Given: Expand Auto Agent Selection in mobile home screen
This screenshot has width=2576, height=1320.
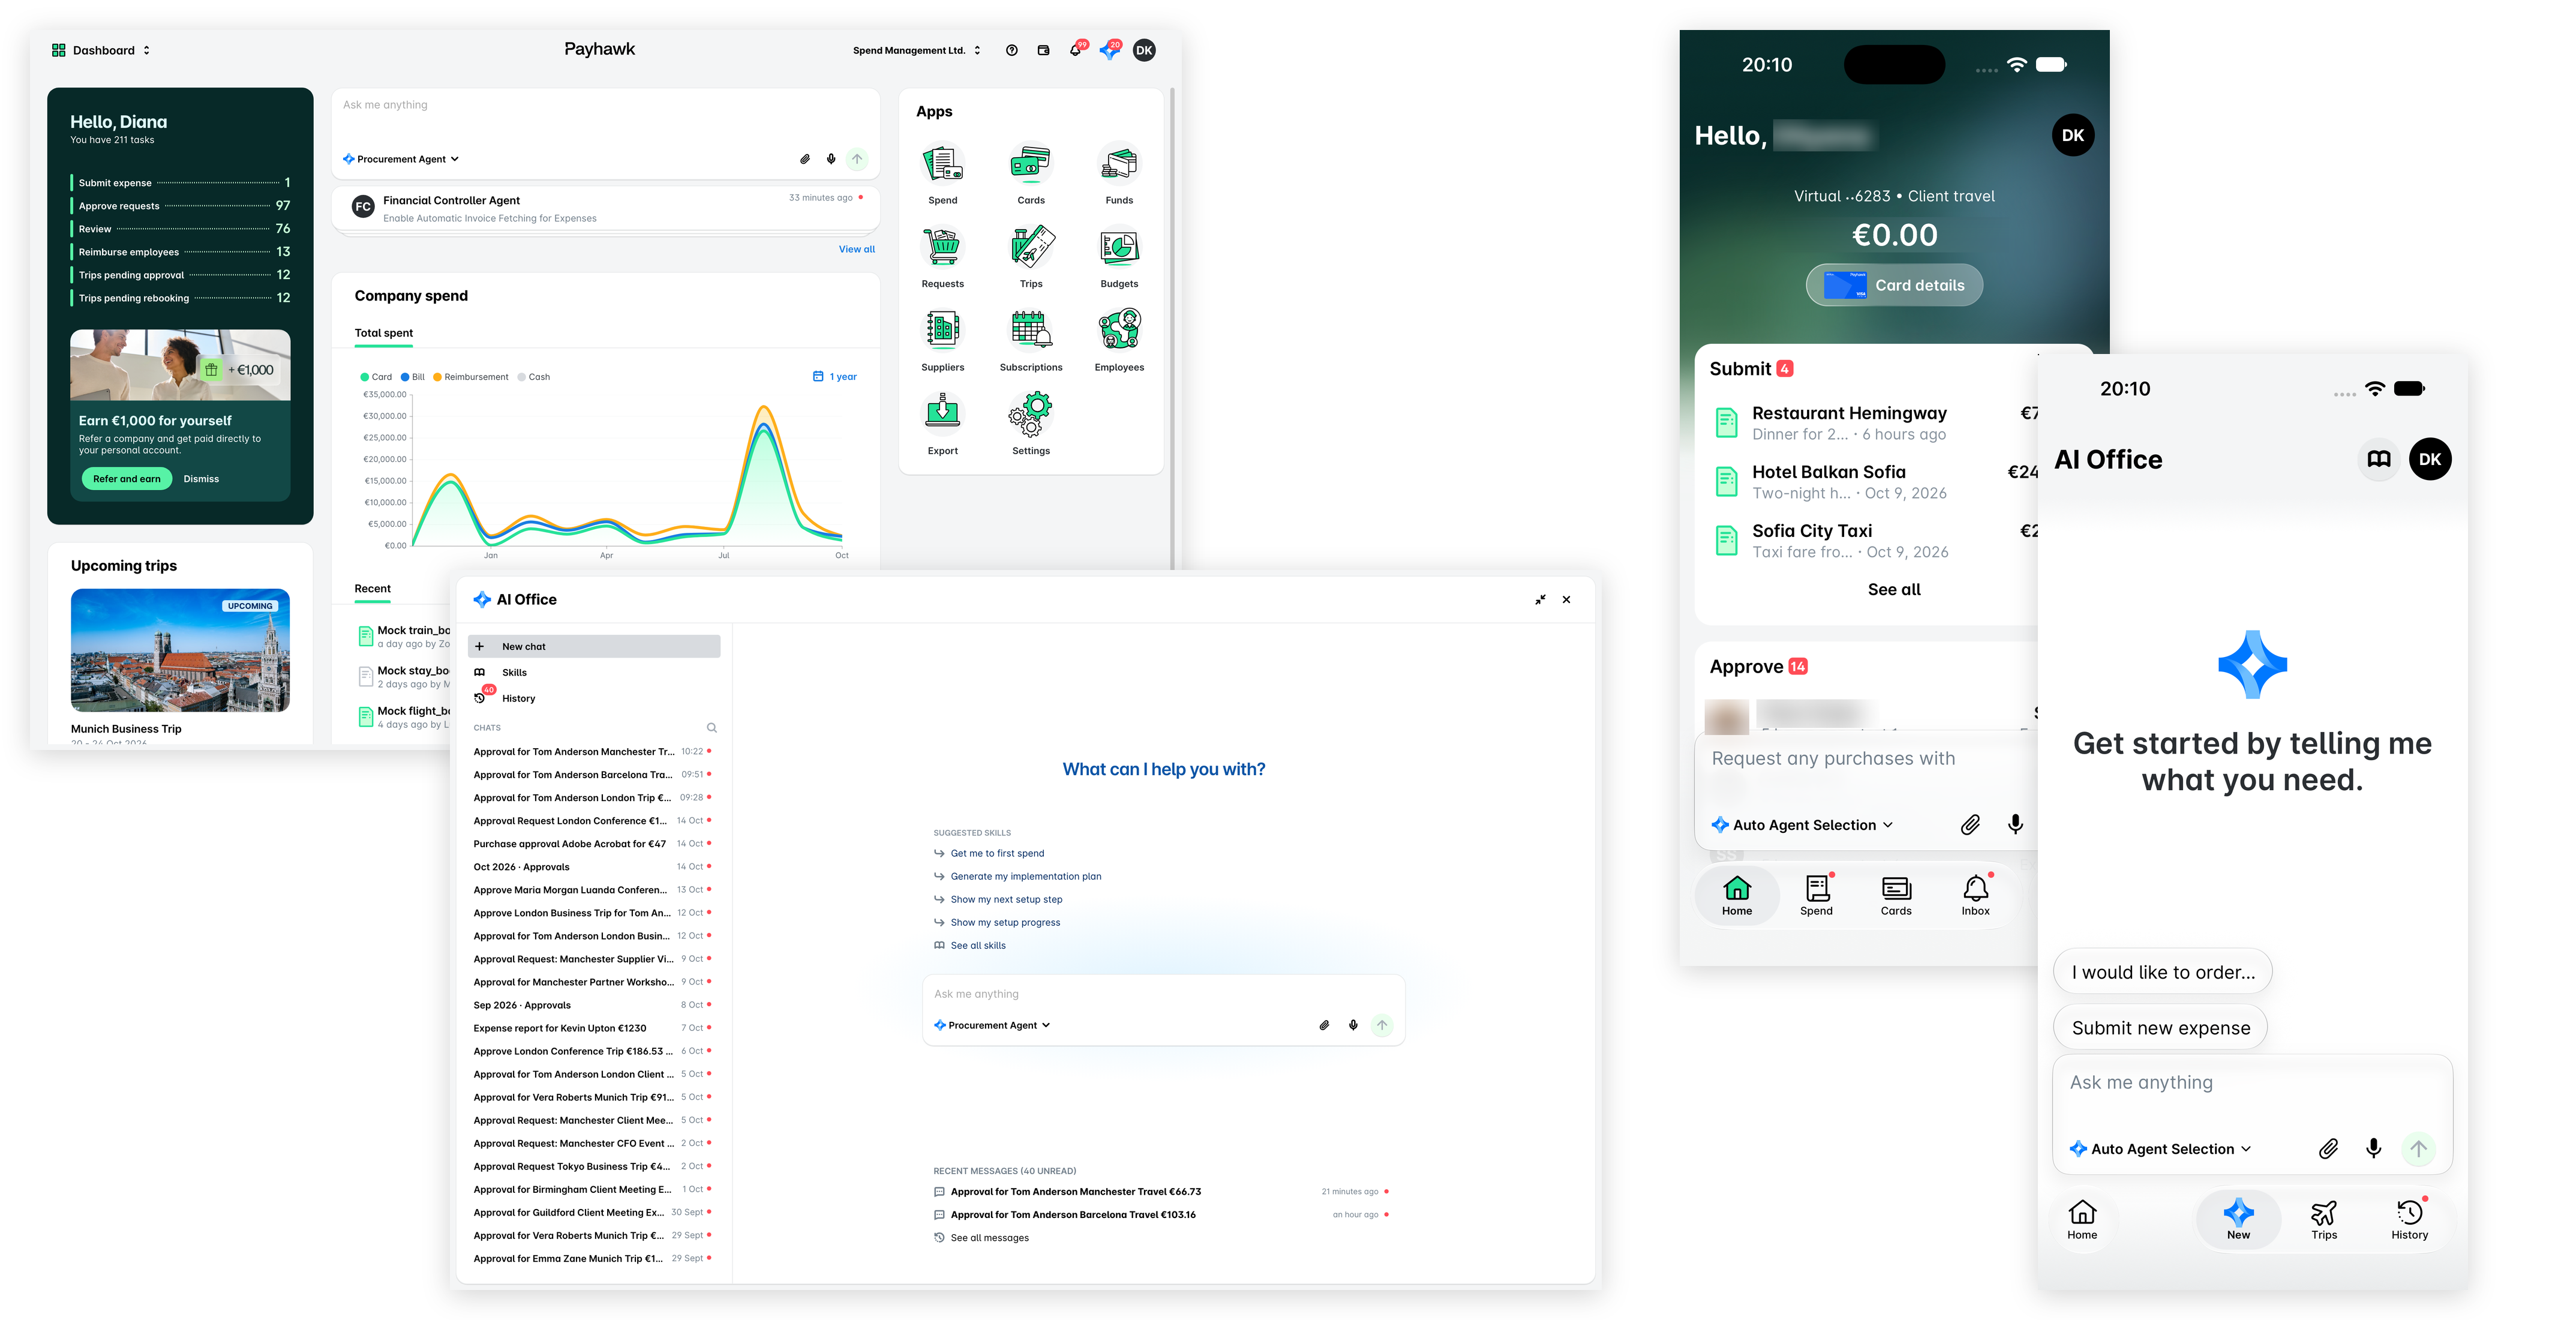Looking at the screenshot, I should [1802, 825].
